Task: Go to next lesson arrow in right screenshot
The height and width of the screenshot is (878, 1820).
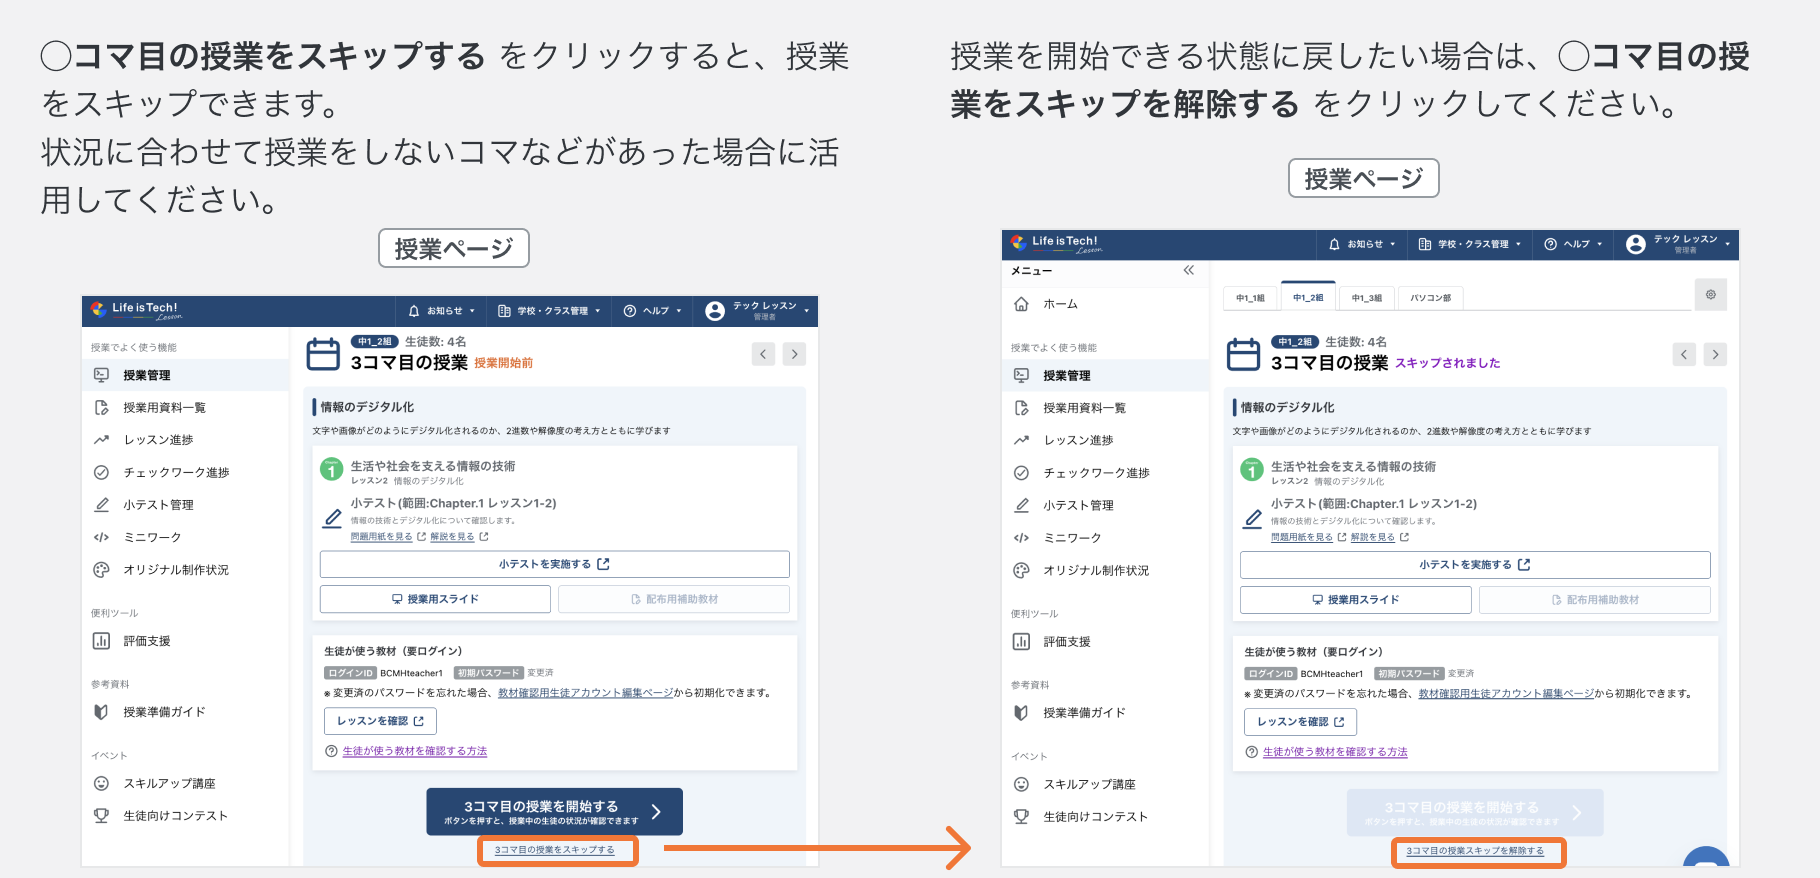Action: (1716, 354)
